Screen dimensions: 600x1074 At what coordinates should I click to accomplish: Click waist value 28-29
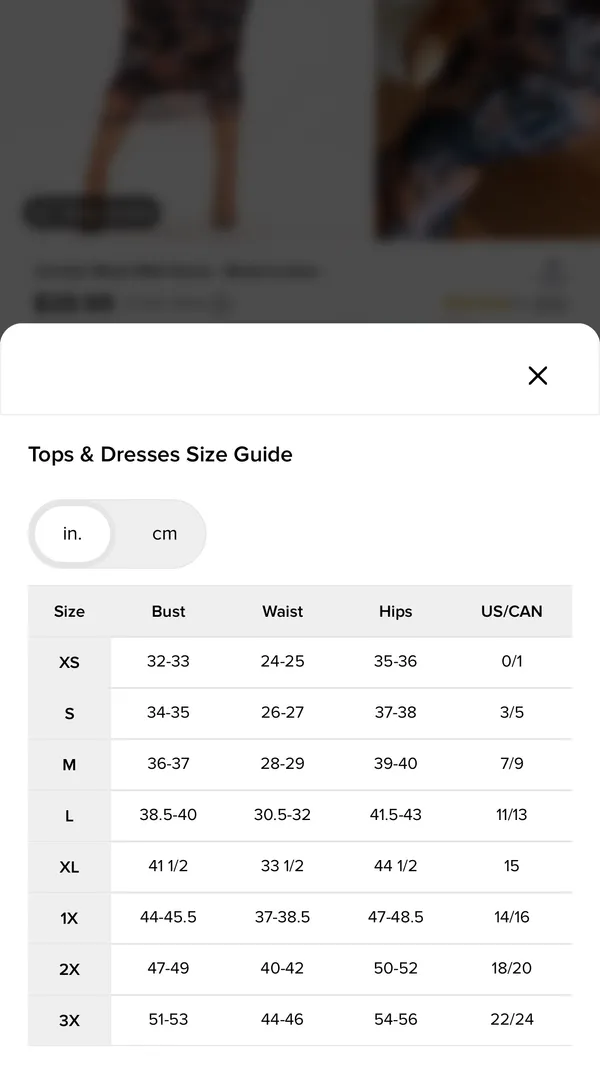(282, 764)
